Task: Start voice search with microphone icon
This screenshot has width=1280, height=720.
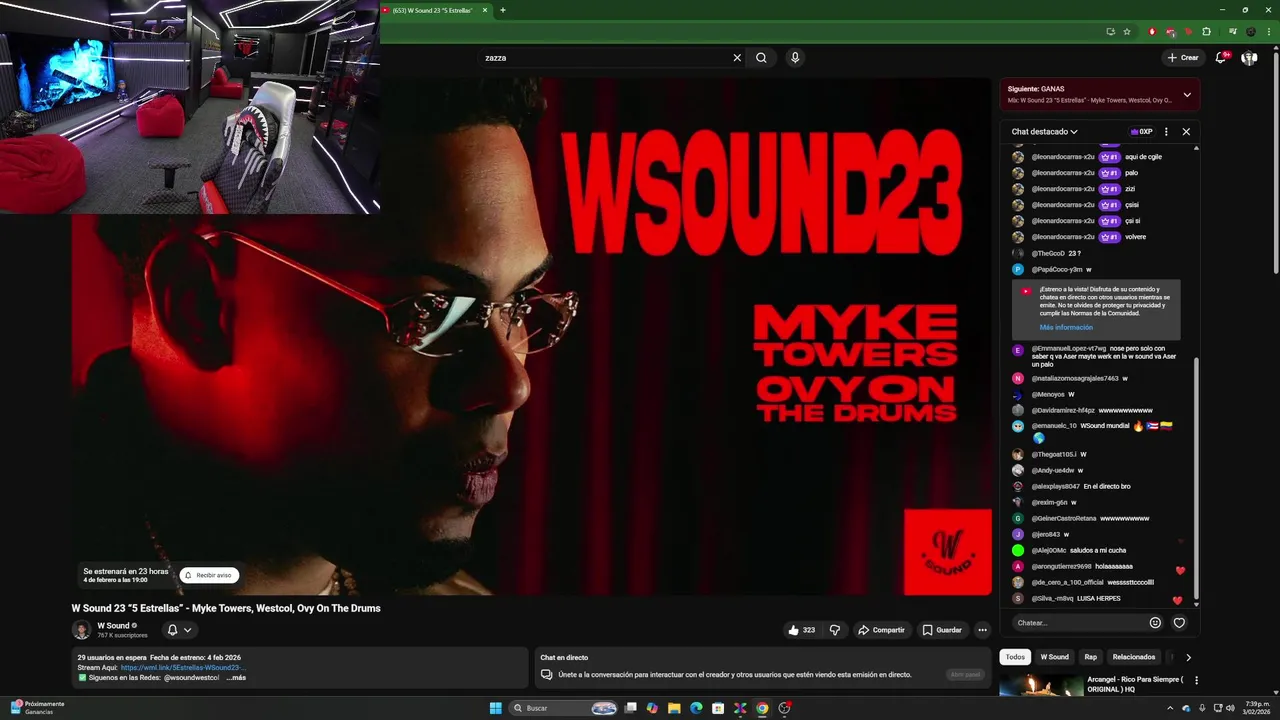Action: coord(795,58)
